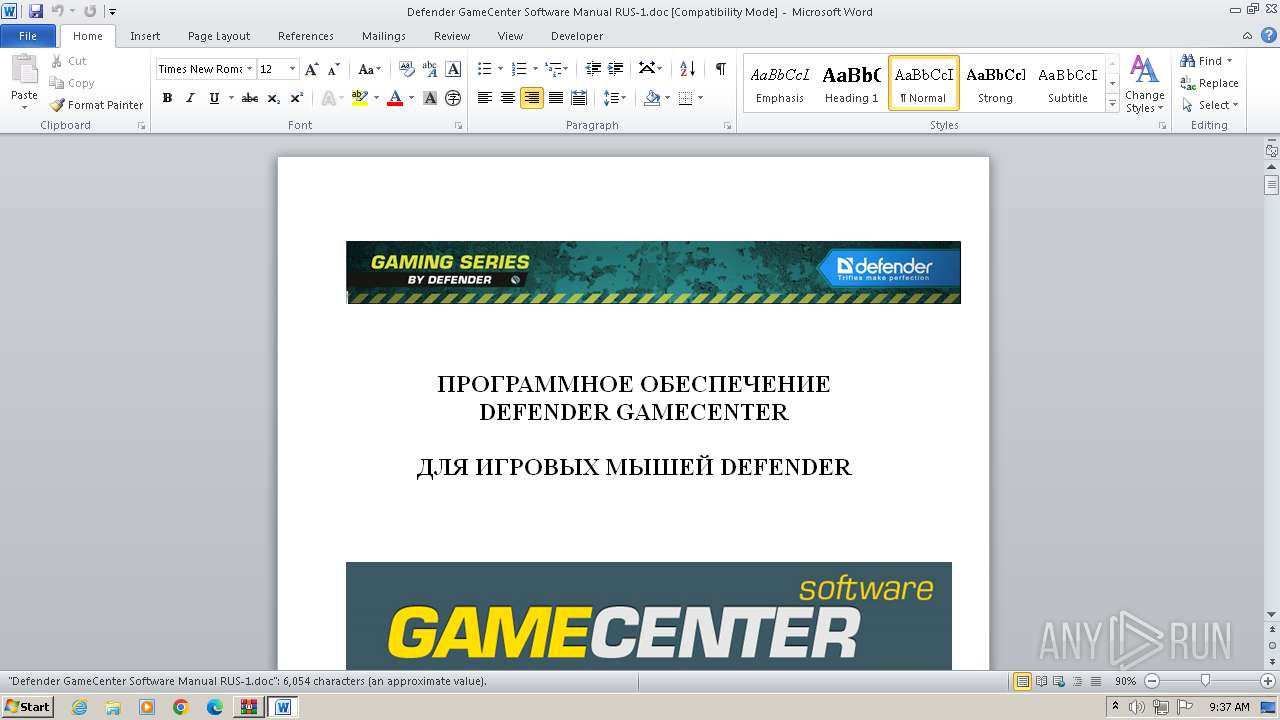Viewport: 1280px width, 720px height.
Task: Toggle Show/Hide paragraph marks
Action: point(720,69)
